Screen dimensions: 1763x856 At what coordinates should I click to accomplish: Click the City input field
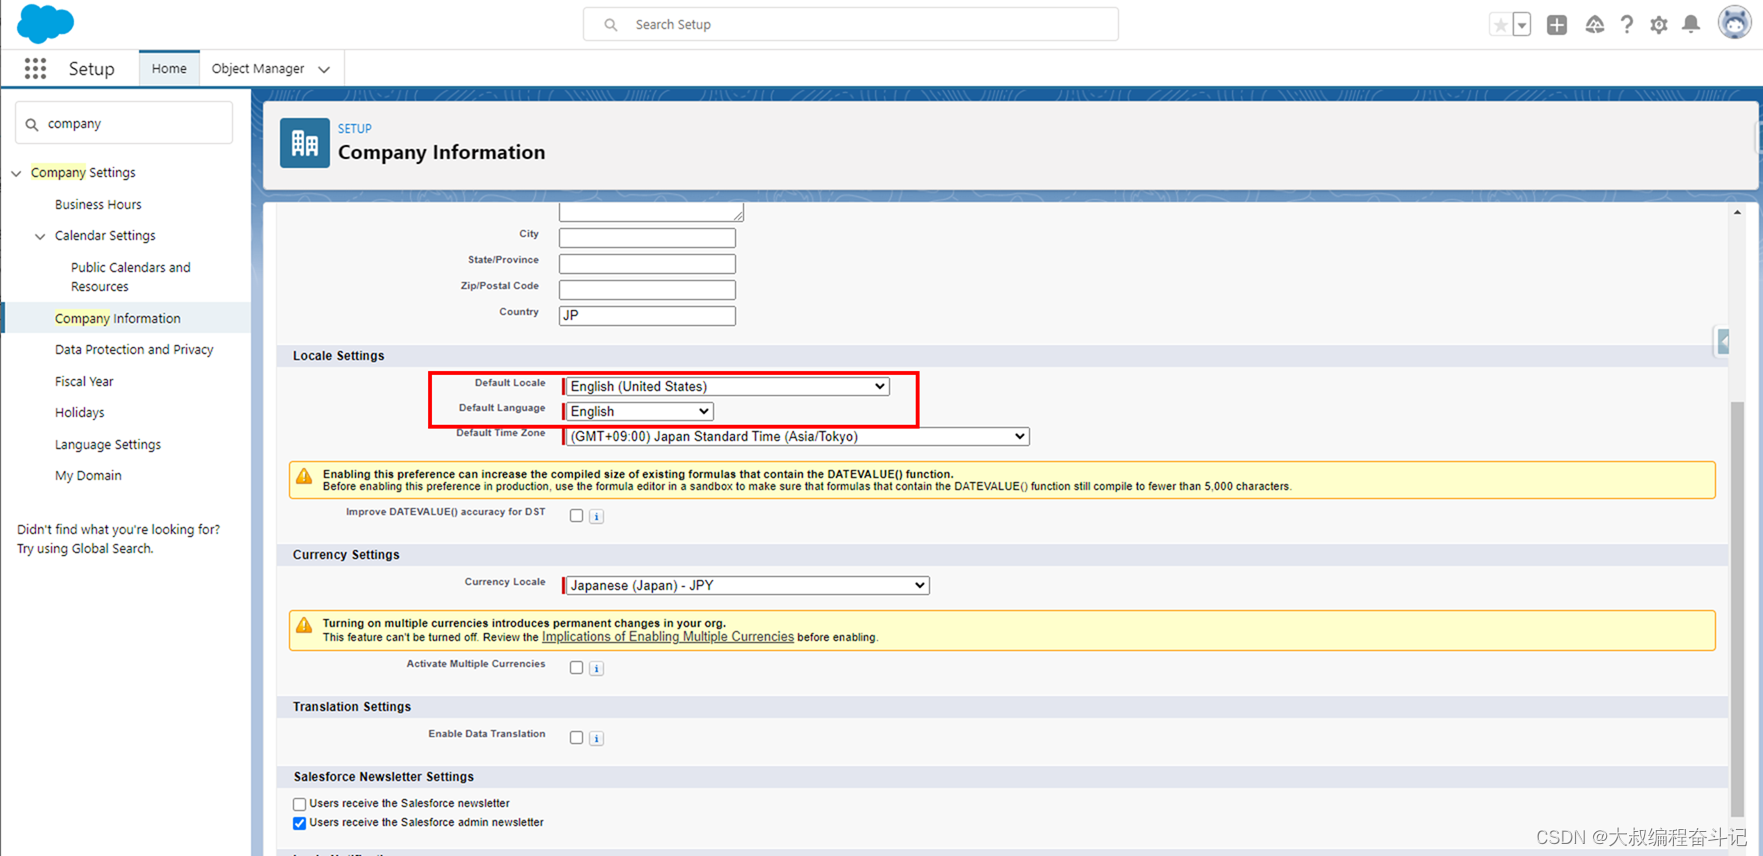647,238
